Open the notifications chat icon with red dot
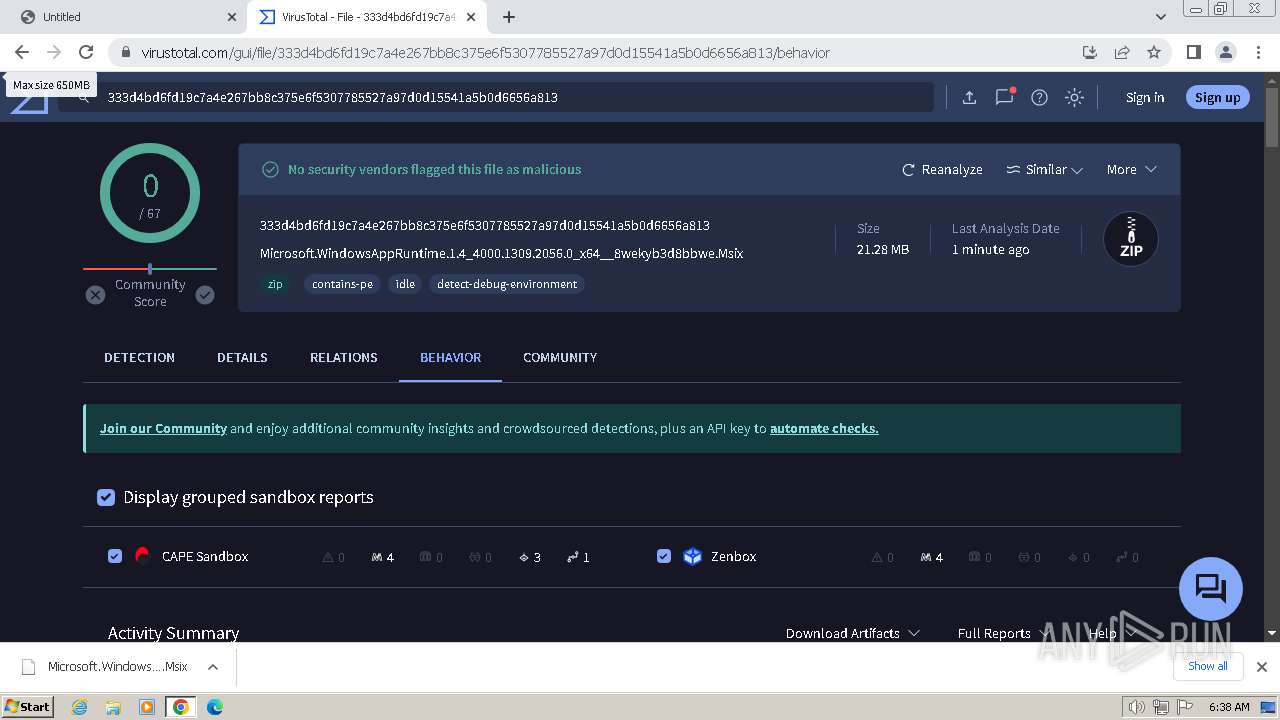Viewport: 1280px width, 720px height. coord(1005,97)
